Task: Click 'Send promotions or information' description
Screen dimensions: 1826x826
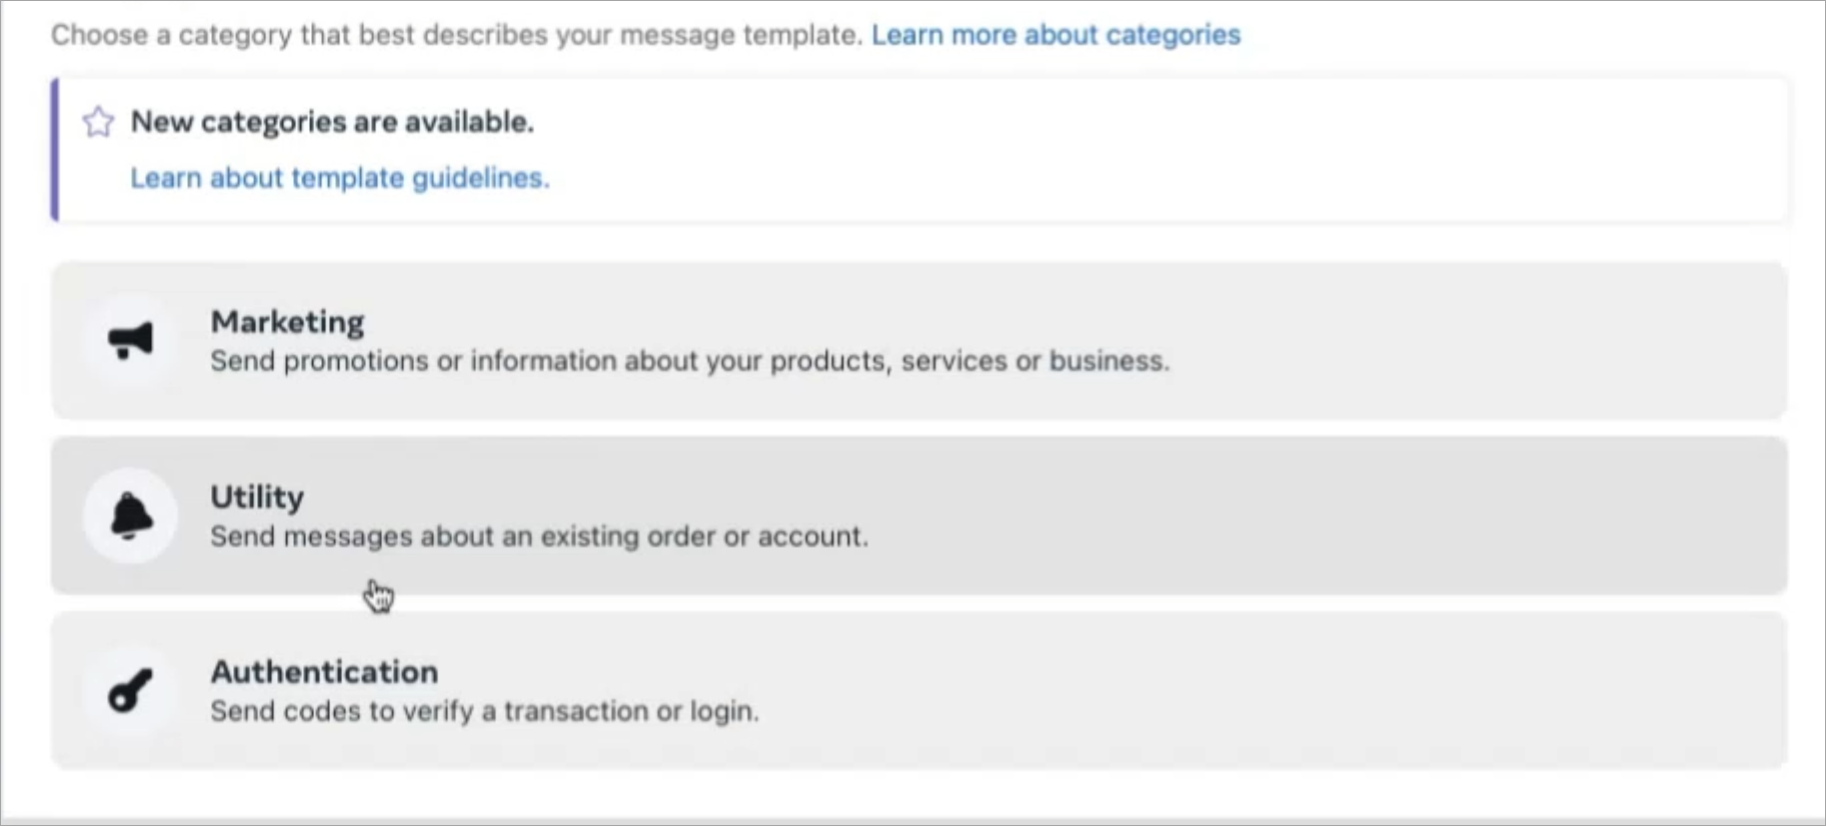Action: pyautogui.click(x=690, y=361)
